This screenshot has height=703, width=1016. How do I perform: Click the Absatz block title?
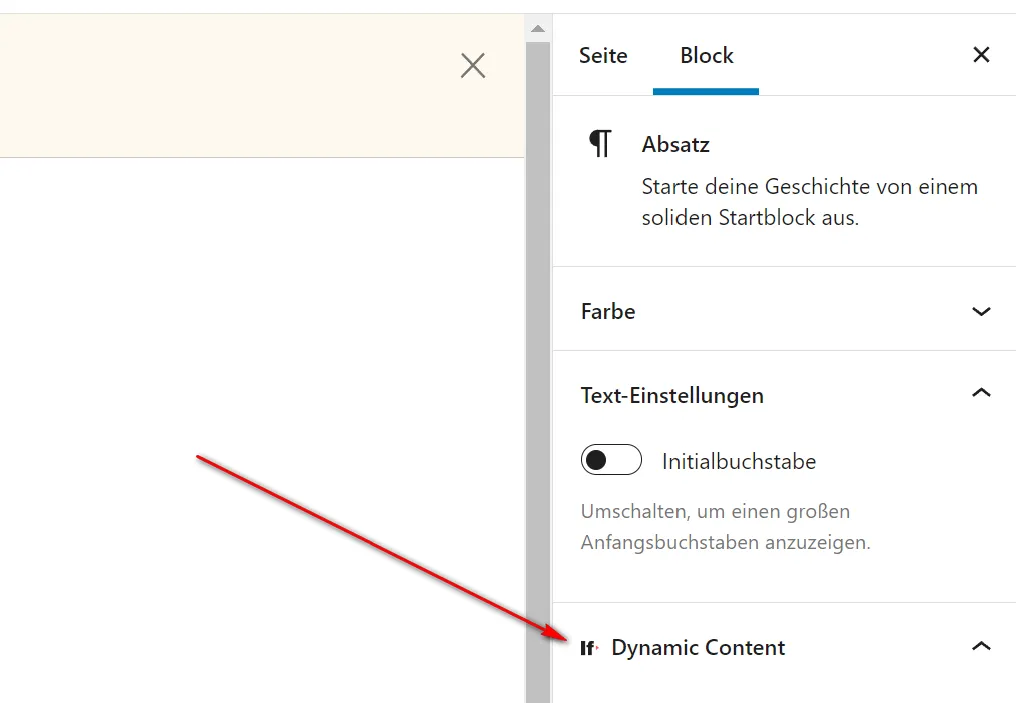click(675, 144)
